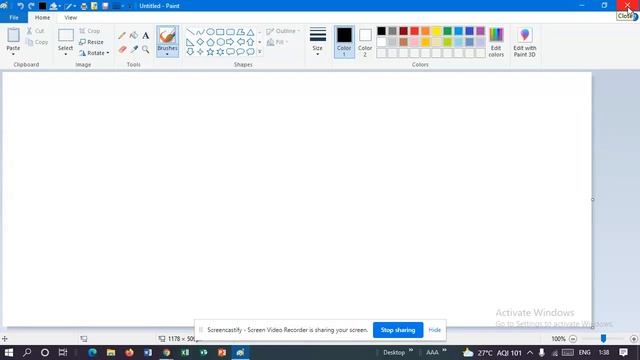Pick the red color swatch

click(414, 31)
